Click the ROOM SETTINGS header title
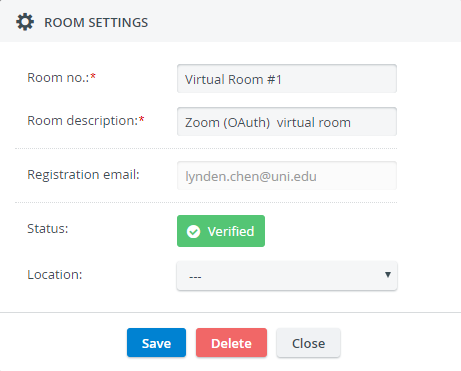This screenshot has height=371, width=461. (x=96, y=23)
